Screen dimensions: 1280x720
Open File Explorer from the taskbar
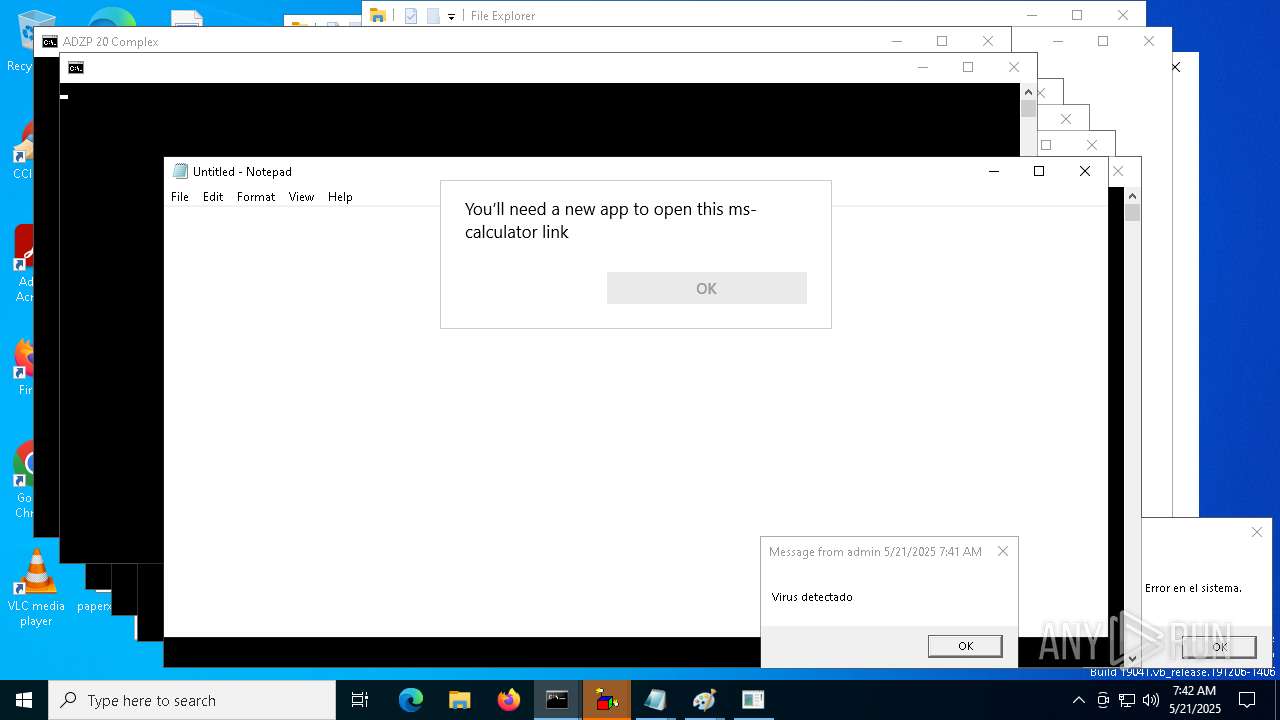[460, 700]
